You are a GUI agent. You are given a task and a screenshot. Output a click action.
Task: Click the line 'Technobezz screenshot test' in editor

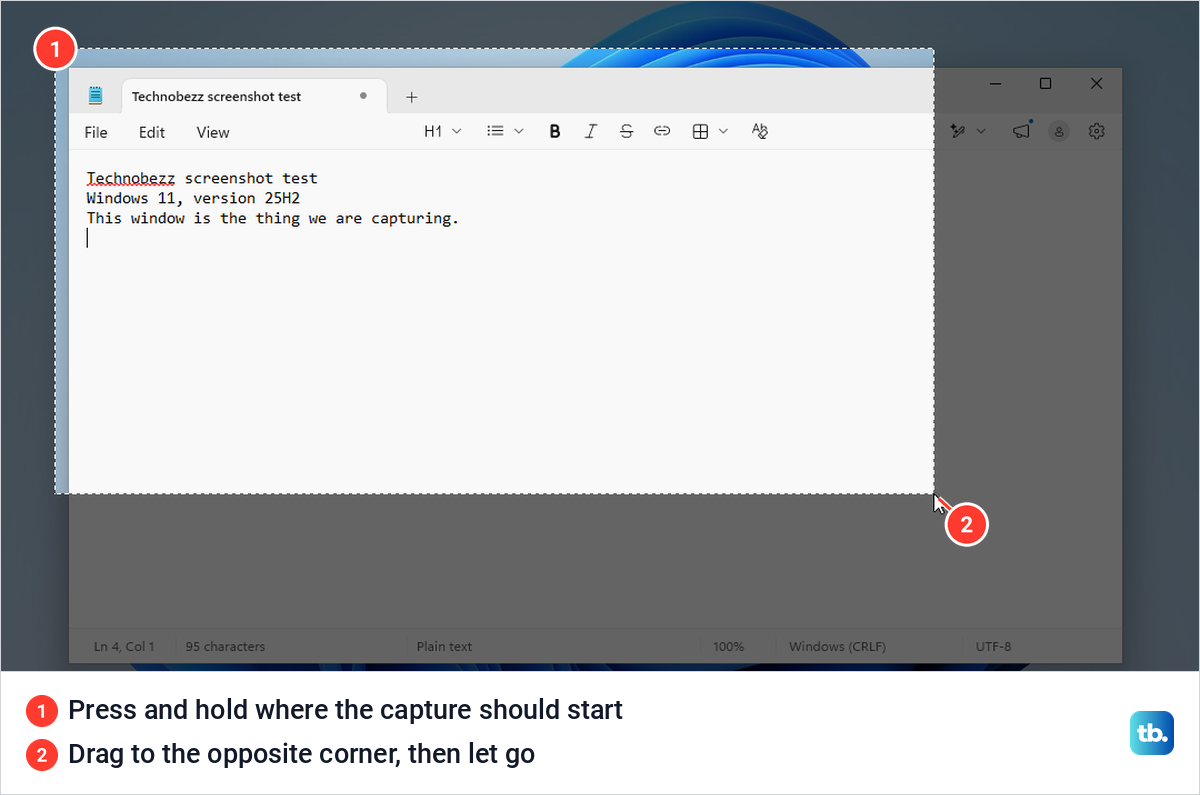click(202, 178)
